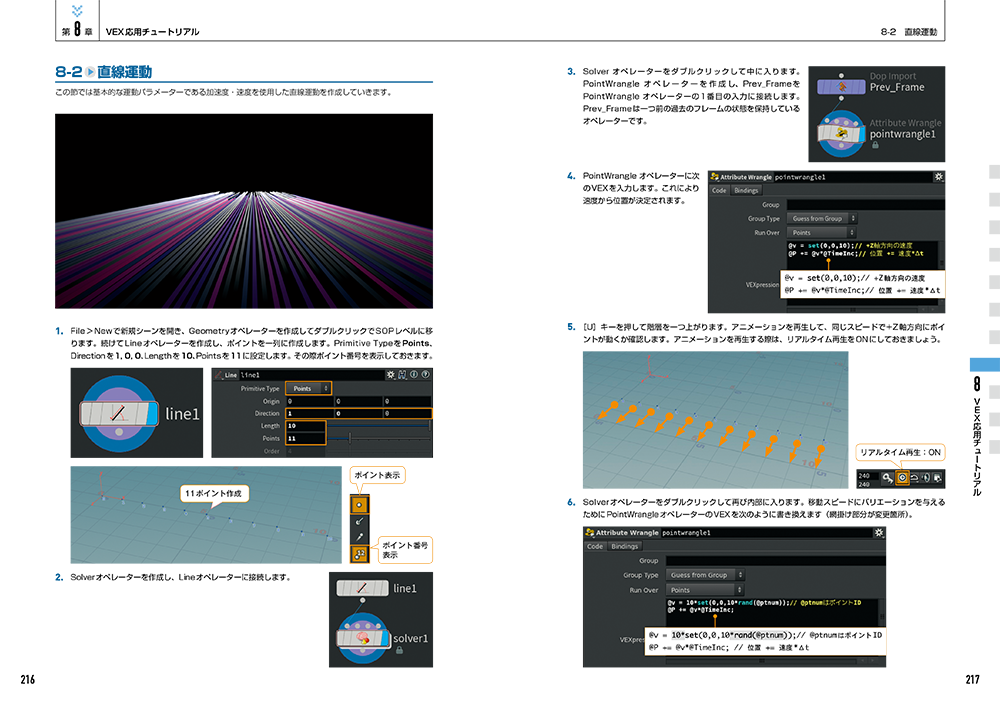Image resolution: width=1000 pixels, height=706 pixels.
Task: Toggle the point numbers display icon
Action: coord(360,553)
